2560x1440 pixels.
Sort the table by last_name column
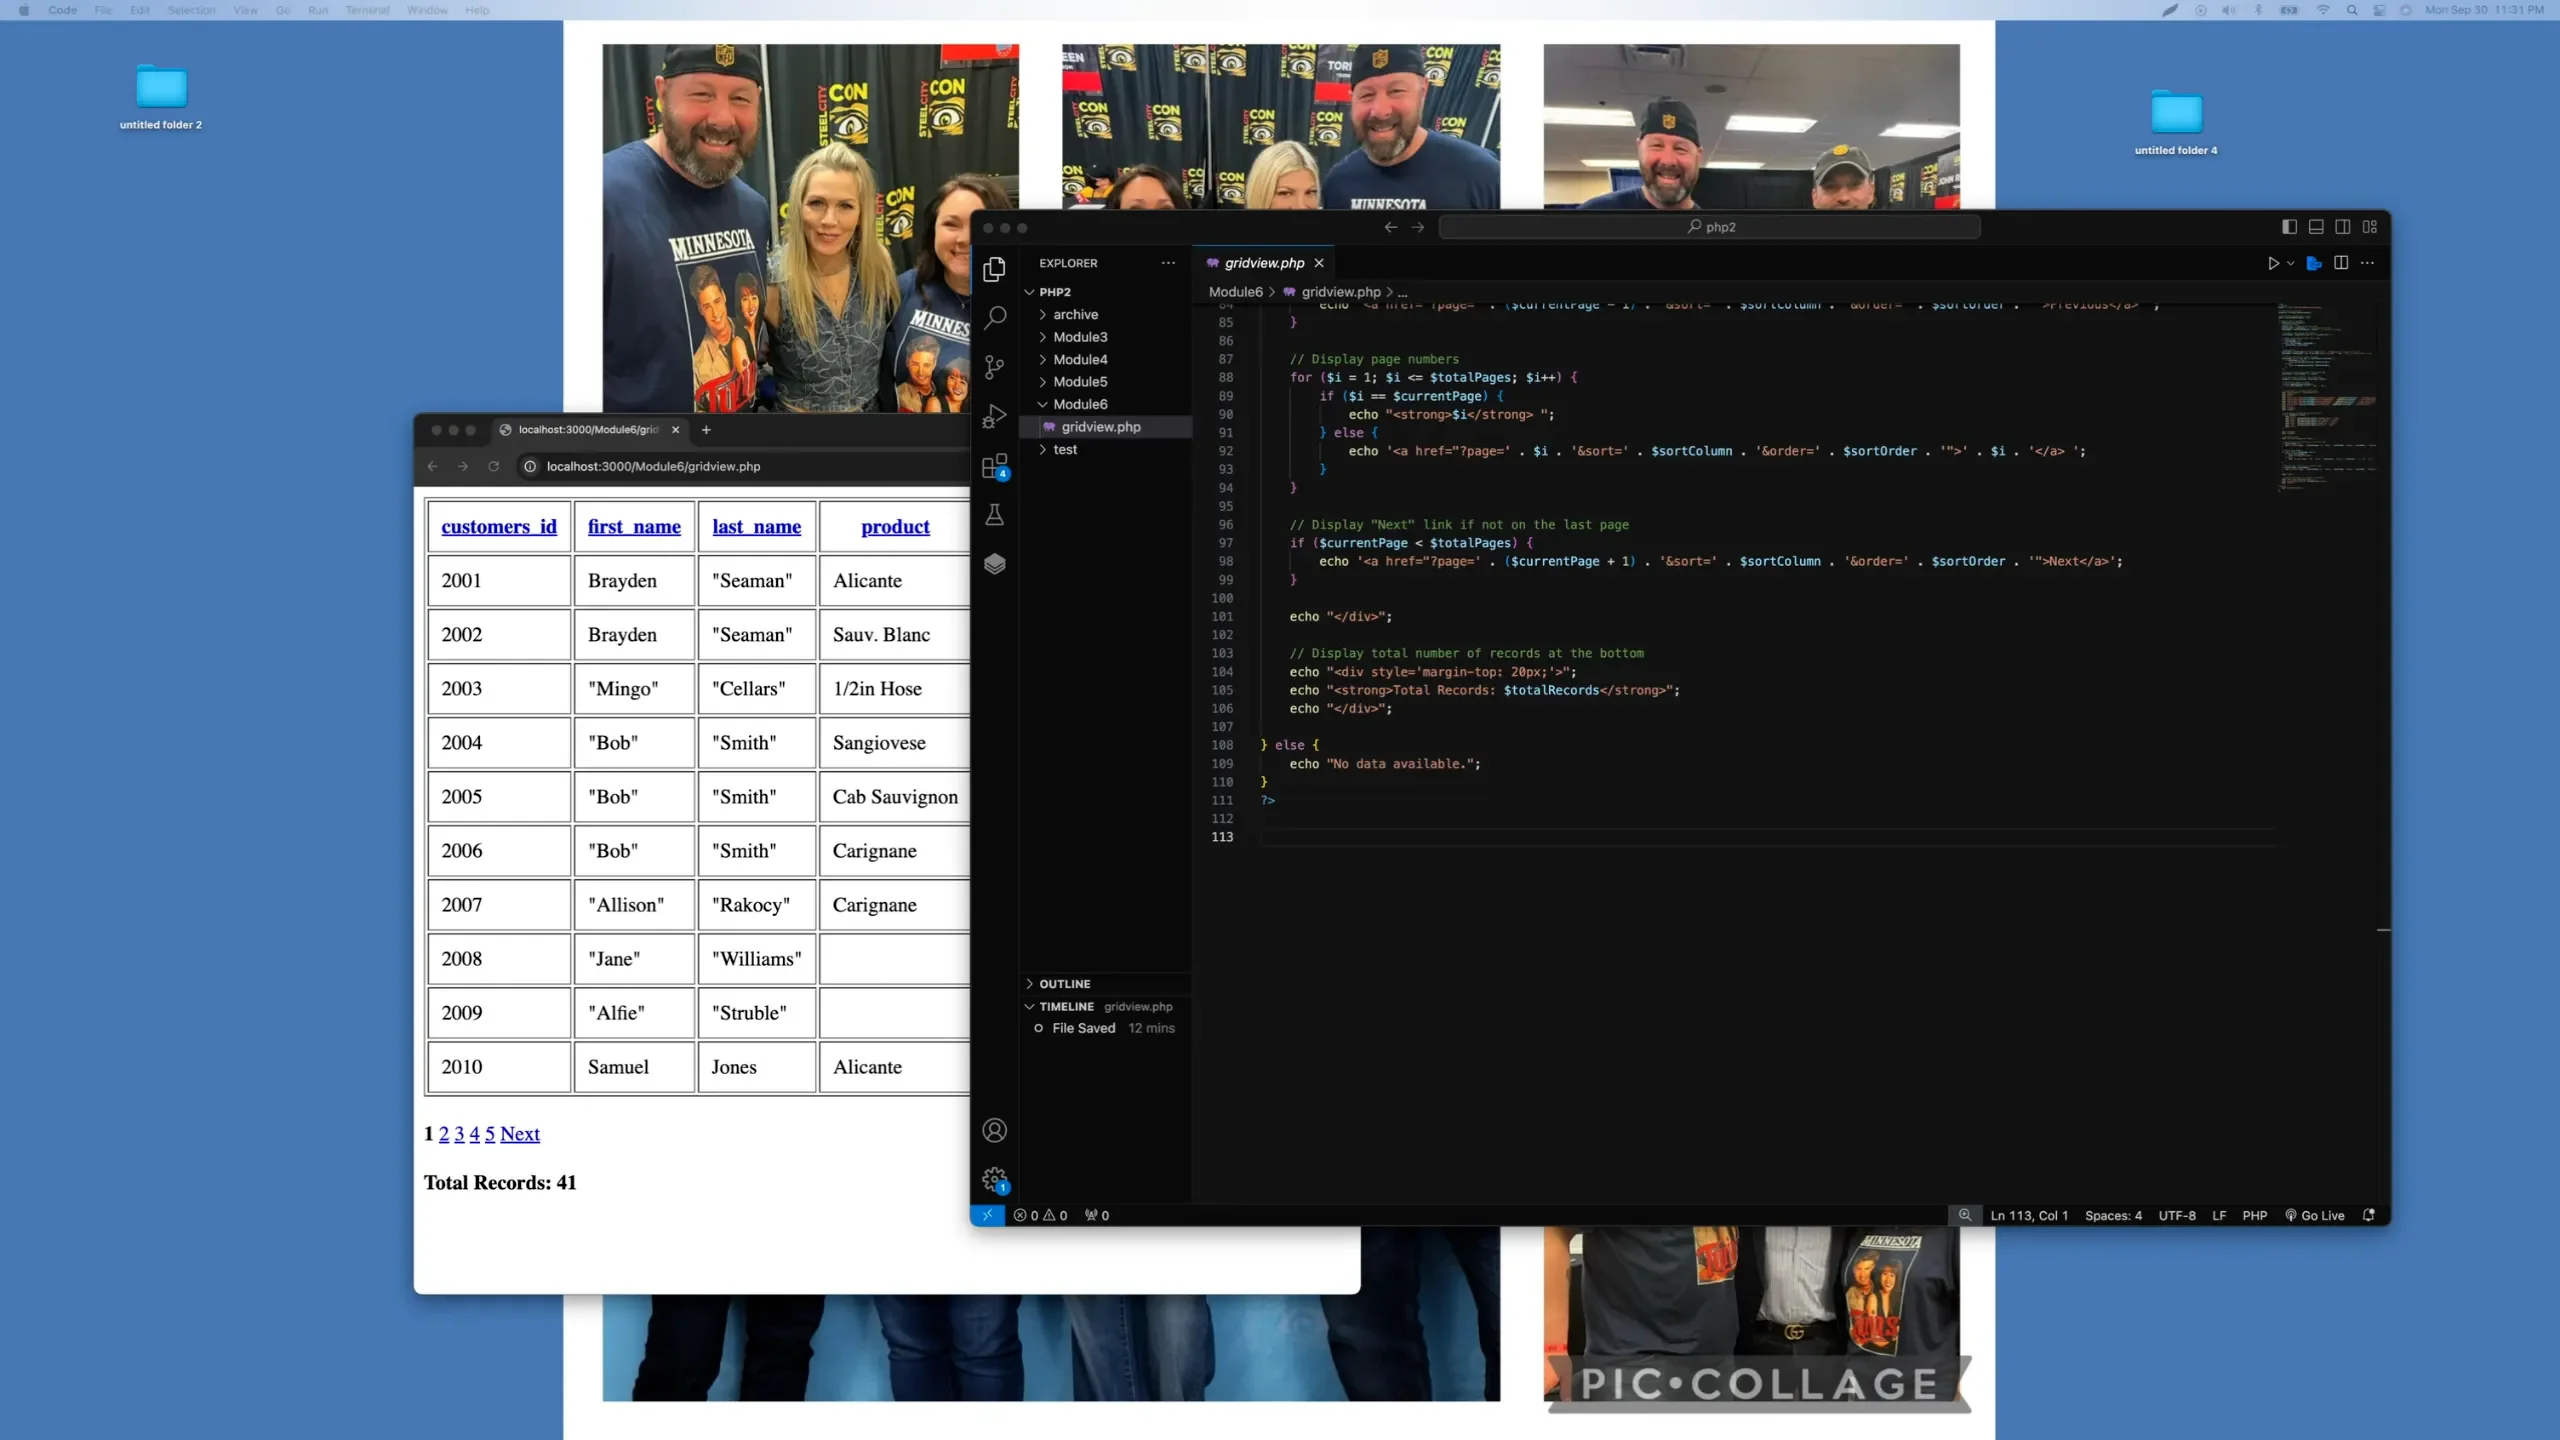pyautogui.click(x=757, y=526)
